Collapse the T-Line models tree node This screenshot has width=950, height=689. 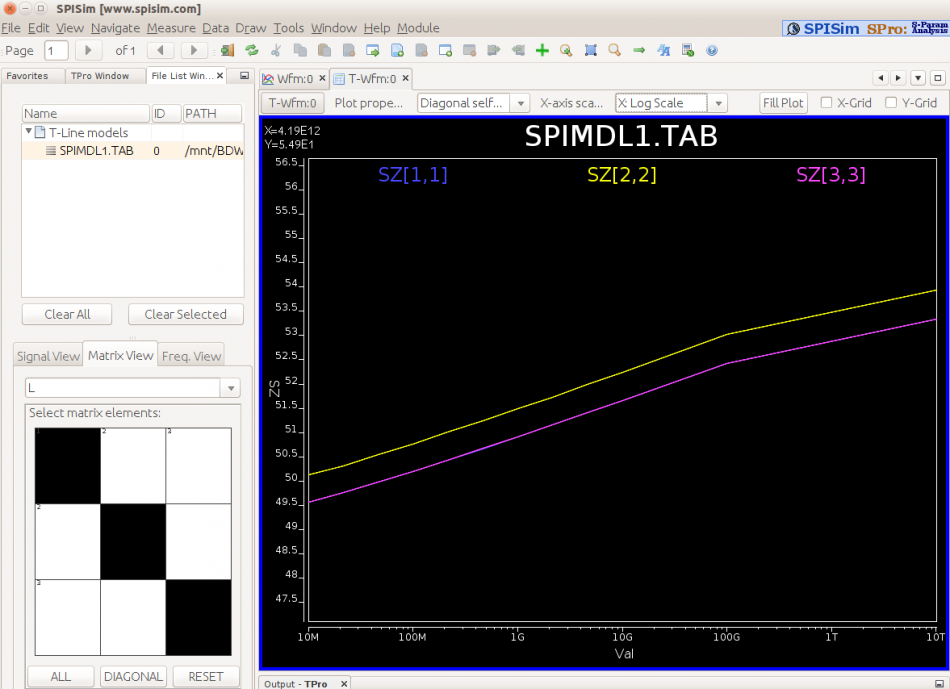[29, 132]
